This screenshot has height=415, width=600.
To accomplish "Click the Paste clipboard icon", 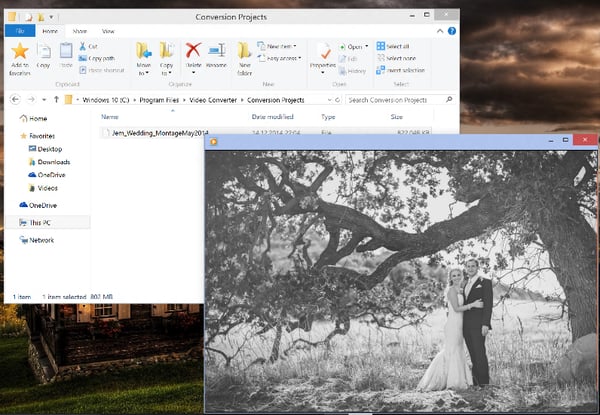I will click(x=66, y=51).
